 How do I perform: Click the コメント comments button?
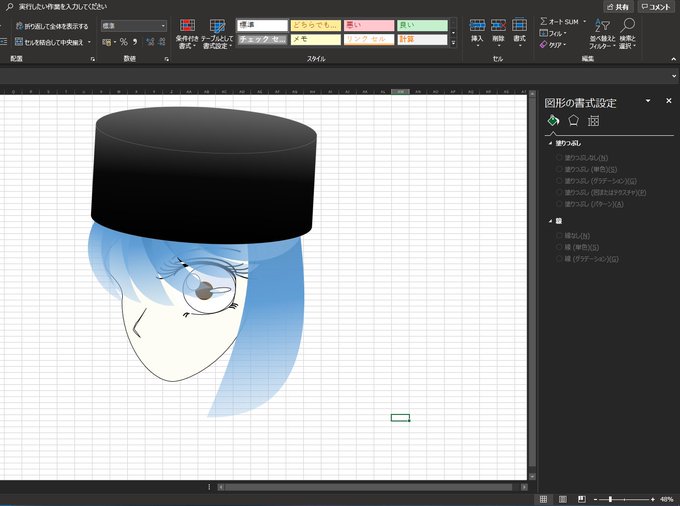[656, 7]
